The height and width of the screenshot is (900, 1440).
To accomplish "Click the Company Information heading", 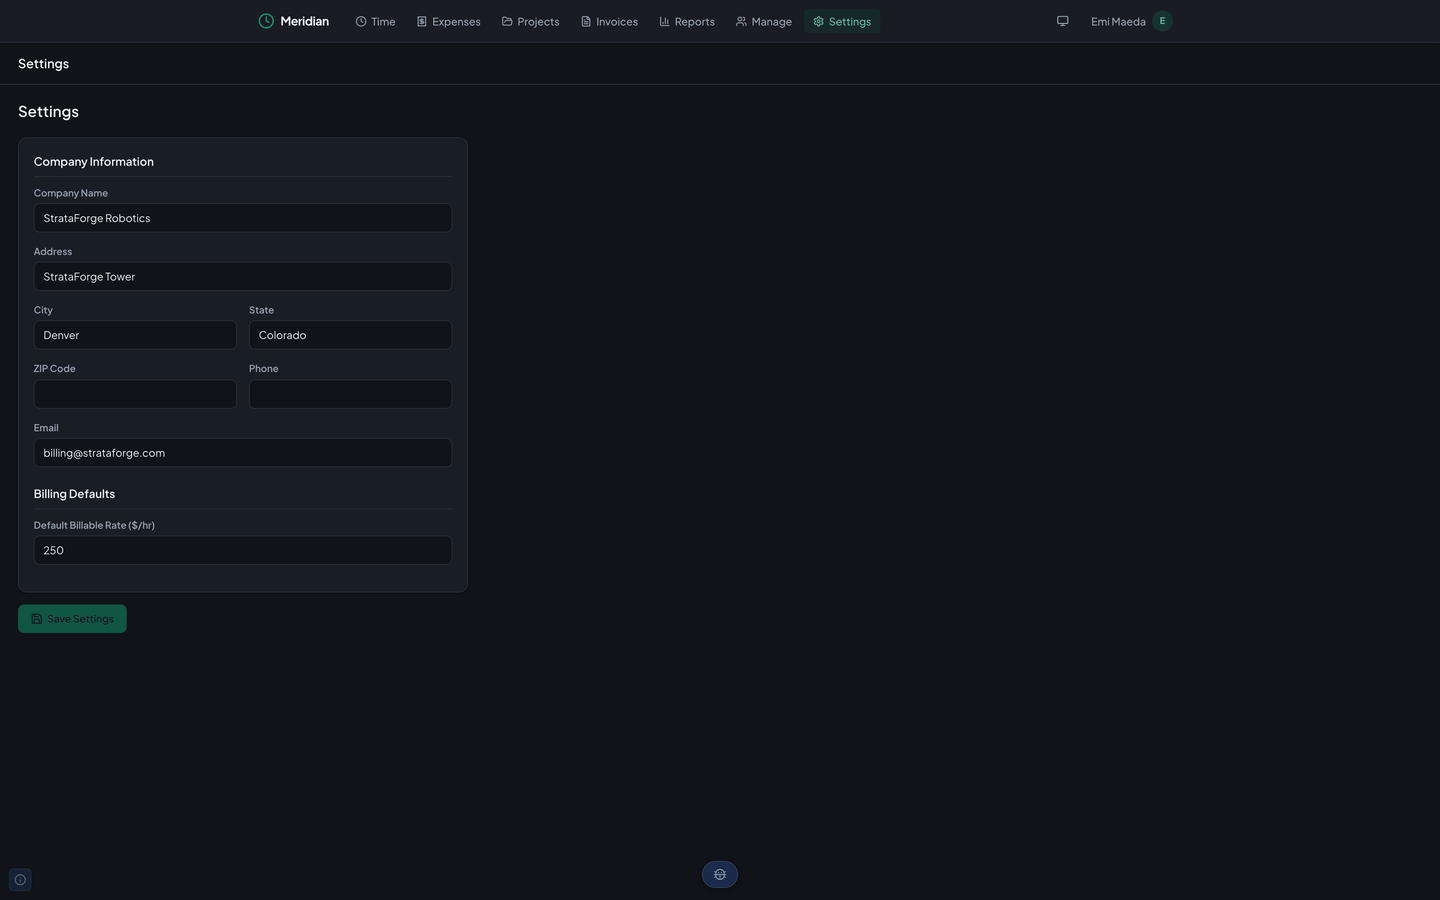I will point(94,162).
